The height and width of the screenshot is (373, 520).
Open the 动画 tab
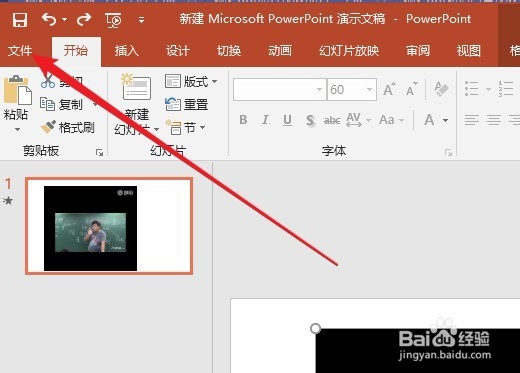pos(280,51)
